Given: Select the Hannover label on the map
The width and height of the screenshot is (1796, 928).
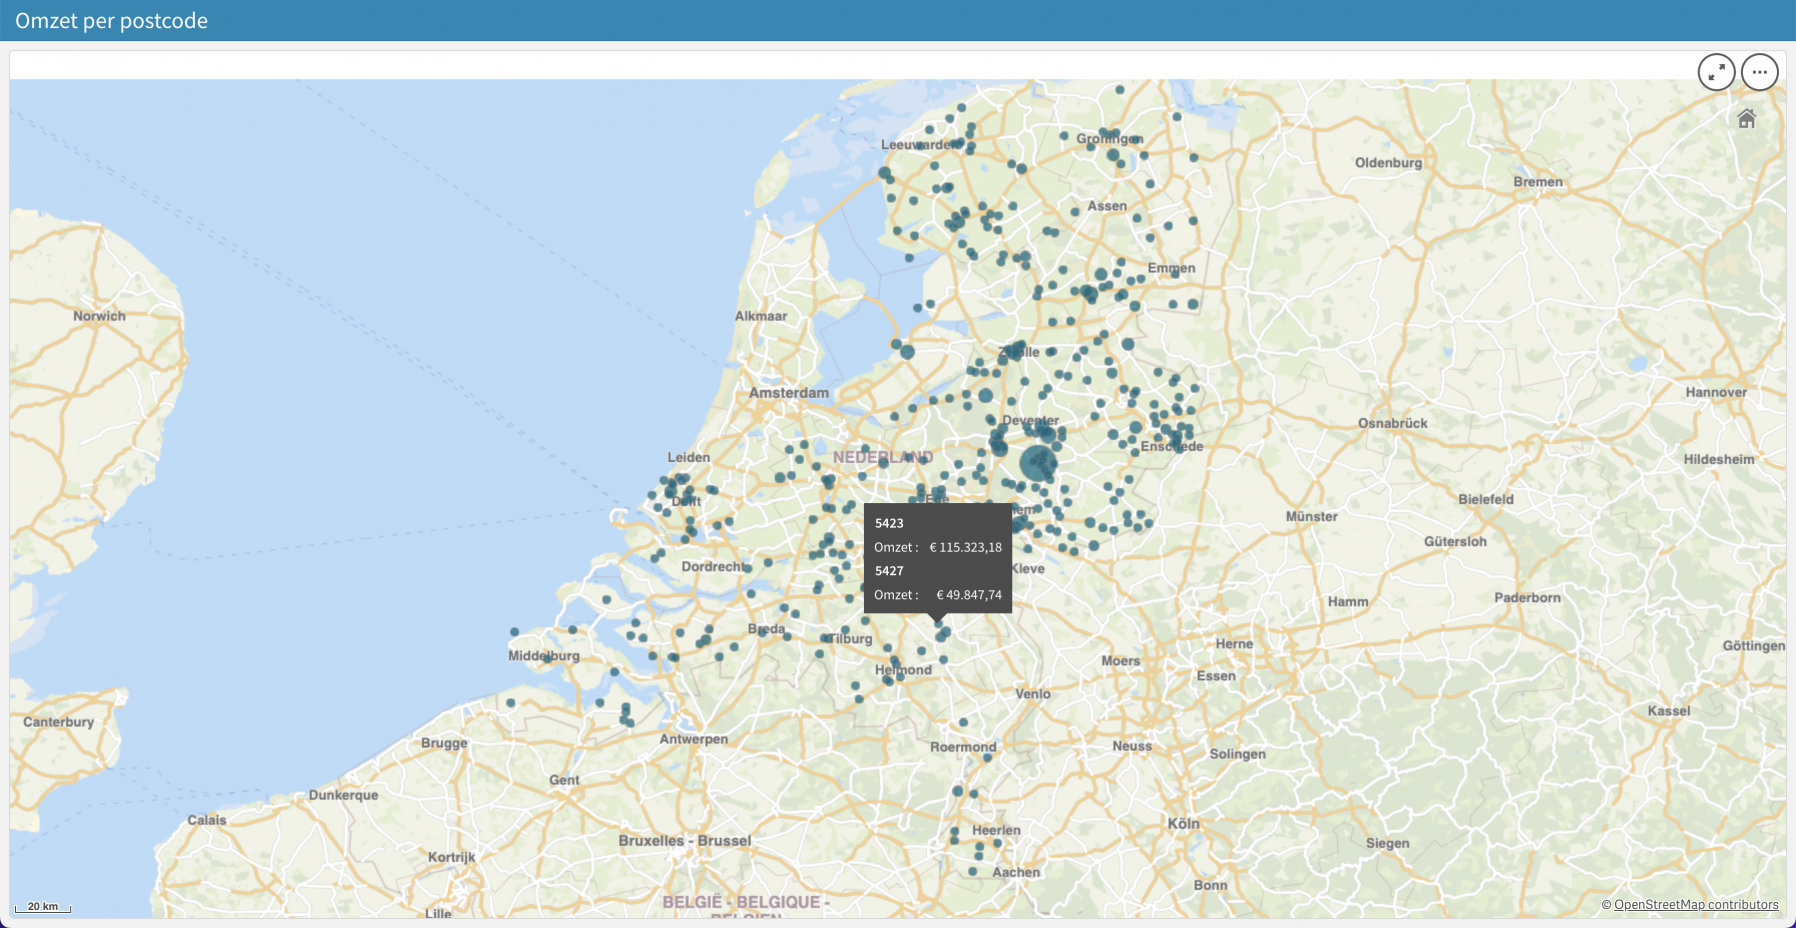Looking at the screenshot, I should pyautogui.click(x=1715, y=392).
